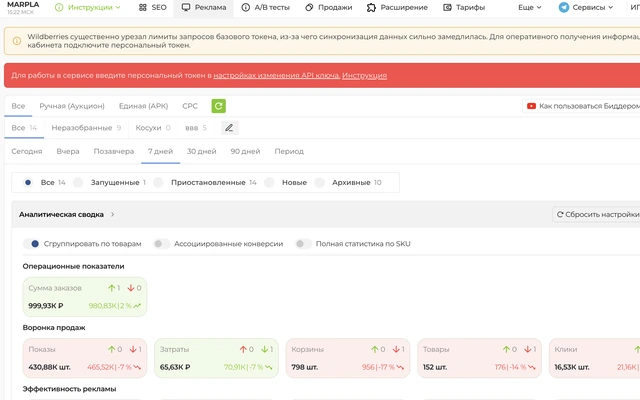The image size is (640, 400).
Task: Open the Инструкции dropdown
Action: tap(88, 7)
